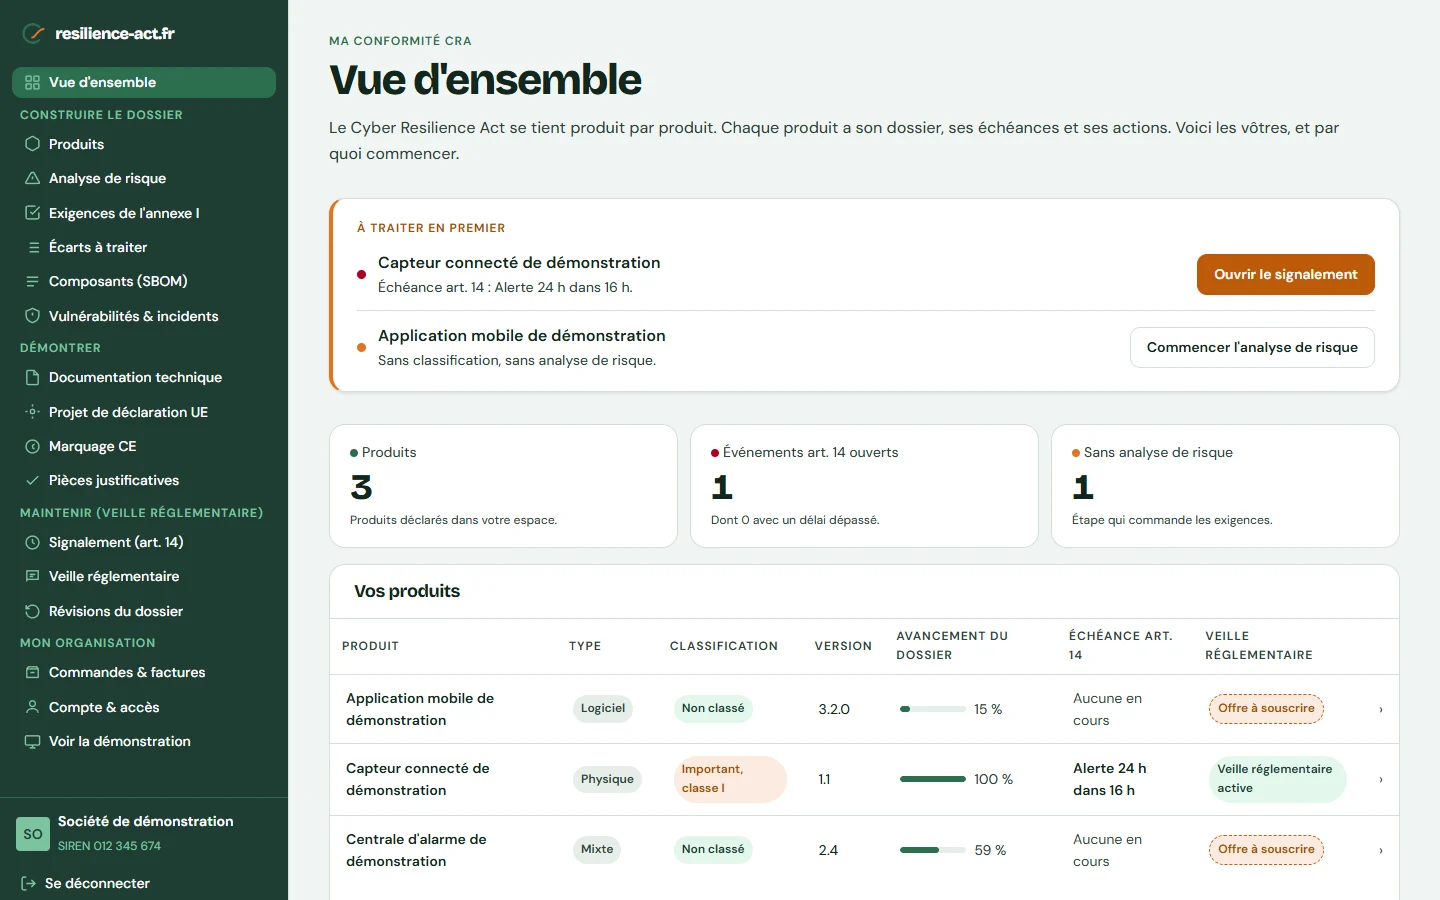The height and width of the screenshot is (900, 1440).
Task: Click the Écarts à traiter list icon
Action: click(x=34, y=247)
